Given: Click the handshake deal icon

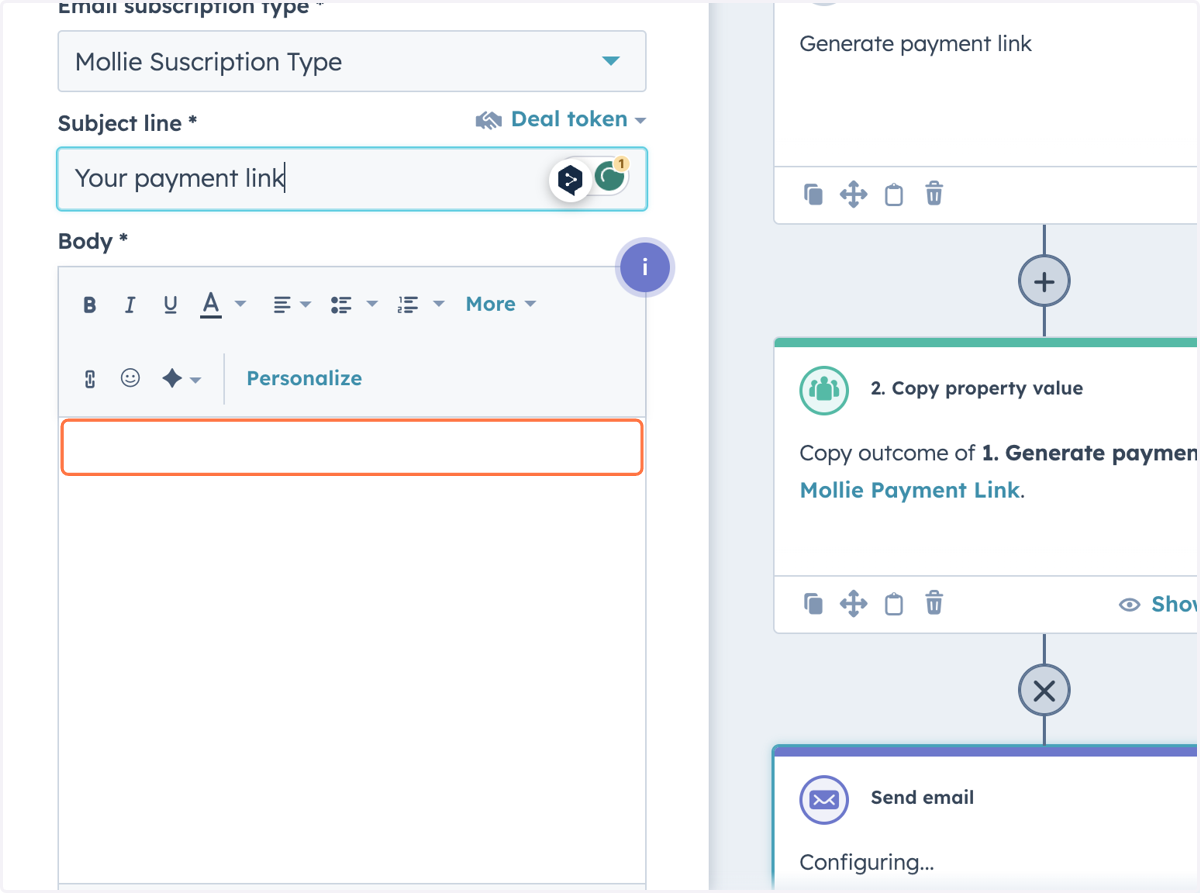Looking at the screenshot, I should [x=488, y=121].
